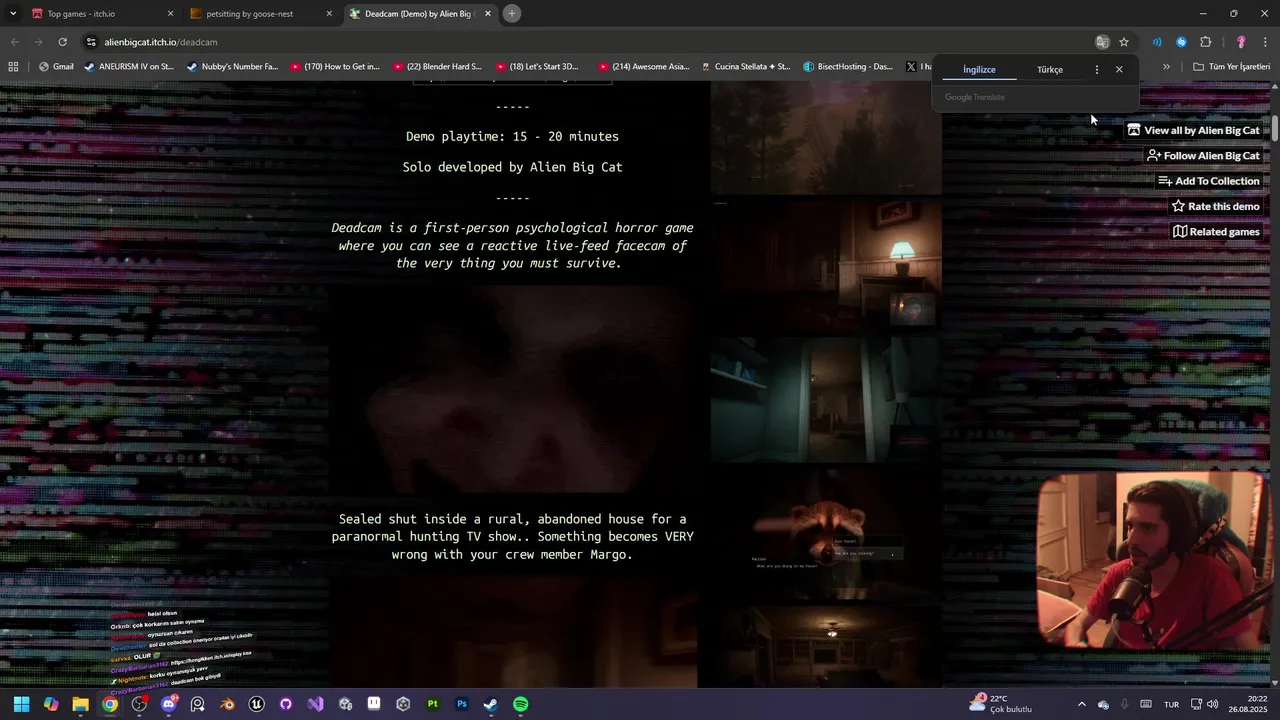Open a new browser tab
The height and width of the screenshot is (720, 1280).
[x=512, y=14]
